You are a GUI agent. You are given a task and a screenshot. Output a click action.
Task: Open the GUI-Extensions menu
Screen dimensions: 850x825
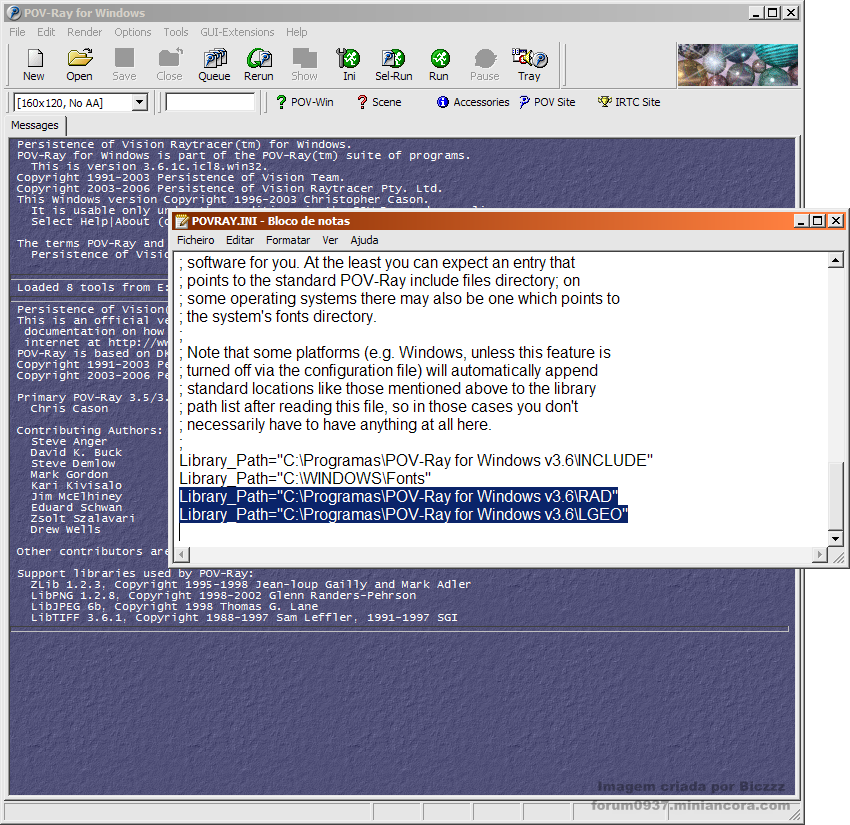coord(237,32)
